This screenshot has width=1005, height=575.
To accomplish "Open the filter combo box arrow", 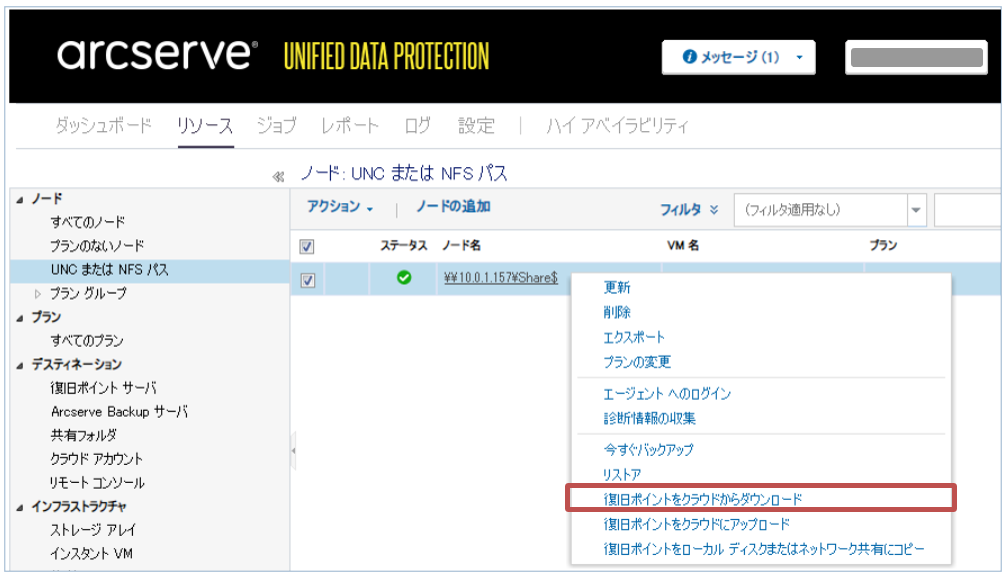I will point(917,210).
